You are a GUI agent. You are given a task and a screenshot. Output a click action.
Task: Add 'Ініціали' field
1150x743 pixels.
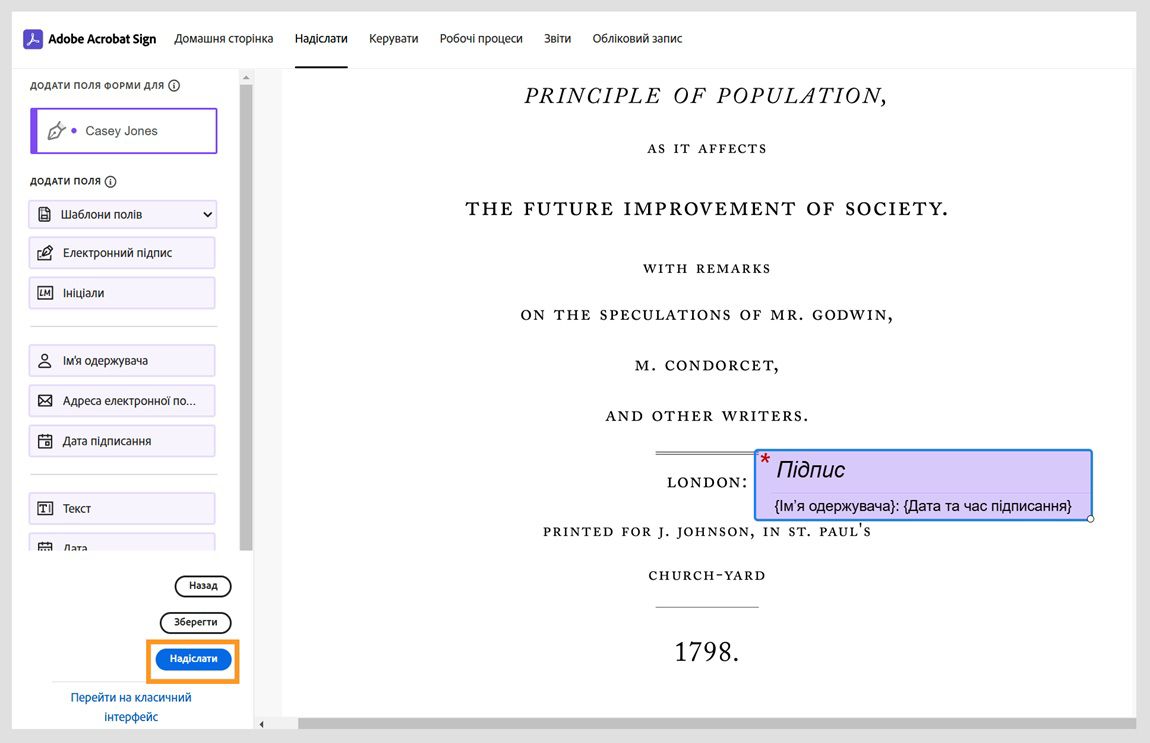point(122,293)
